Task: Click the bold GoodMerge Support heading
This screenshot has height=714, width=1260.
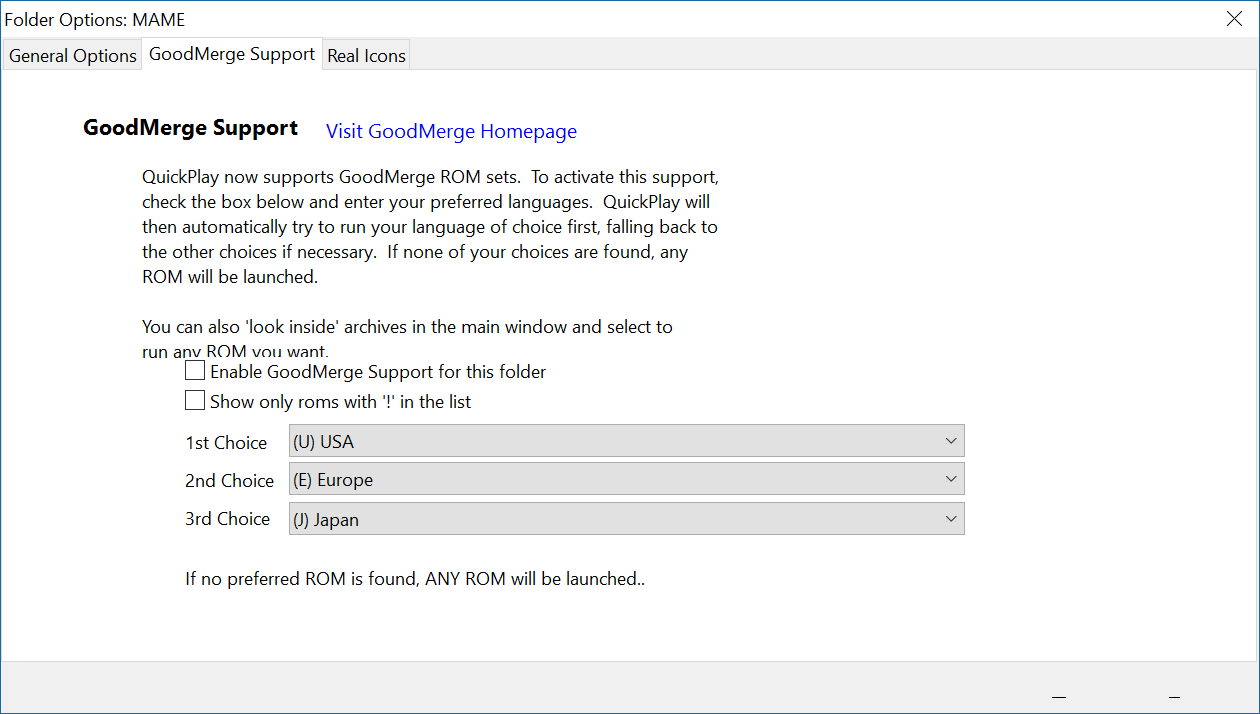Action: [x=190, y=128]
